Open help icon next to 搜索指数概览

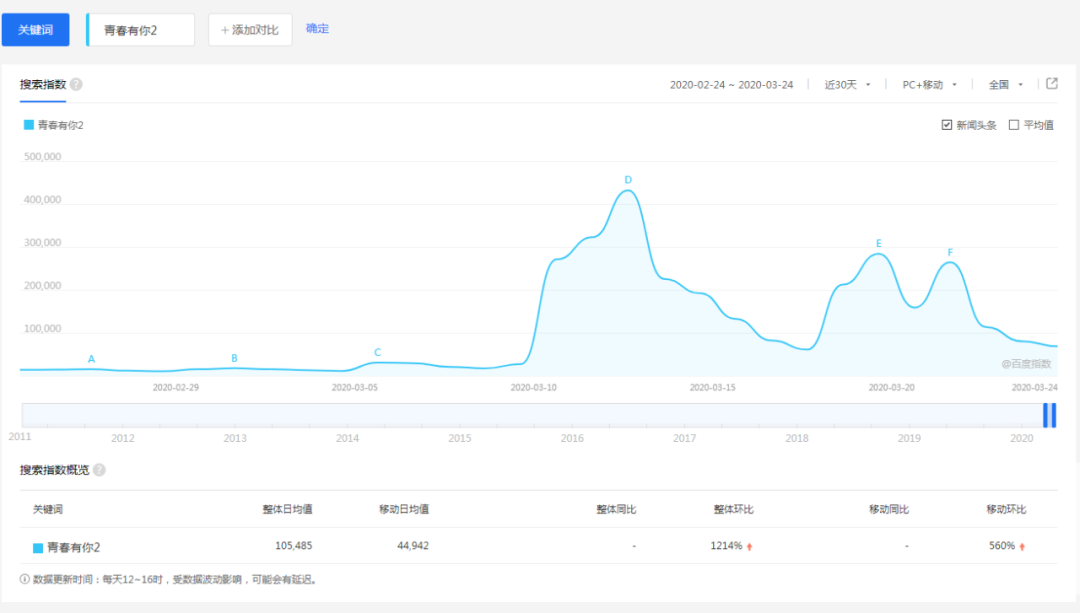click(x=99, y=470)
